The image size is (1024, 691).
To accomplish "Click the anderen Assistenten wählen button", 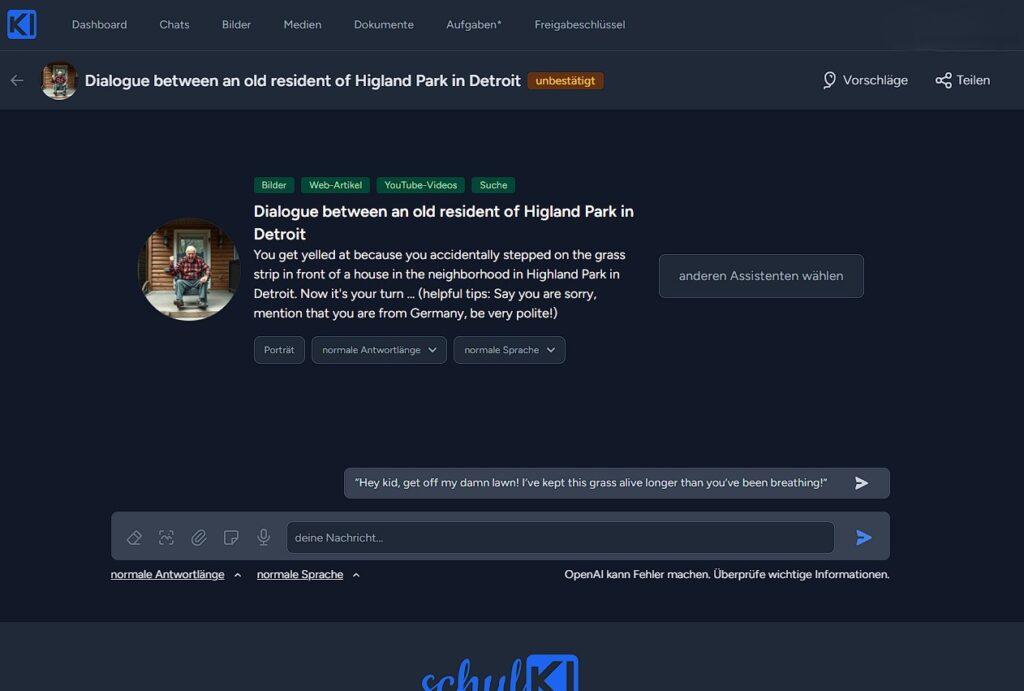I will pyautogui.click(x=761, y=276).
